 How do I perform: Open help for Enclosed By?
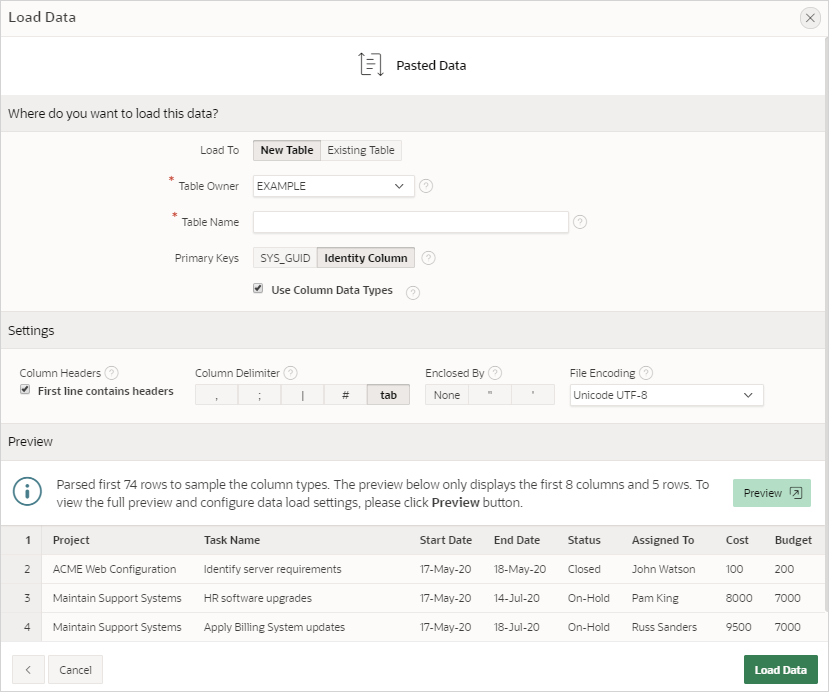pyautogui.click(x=495, y=373)
